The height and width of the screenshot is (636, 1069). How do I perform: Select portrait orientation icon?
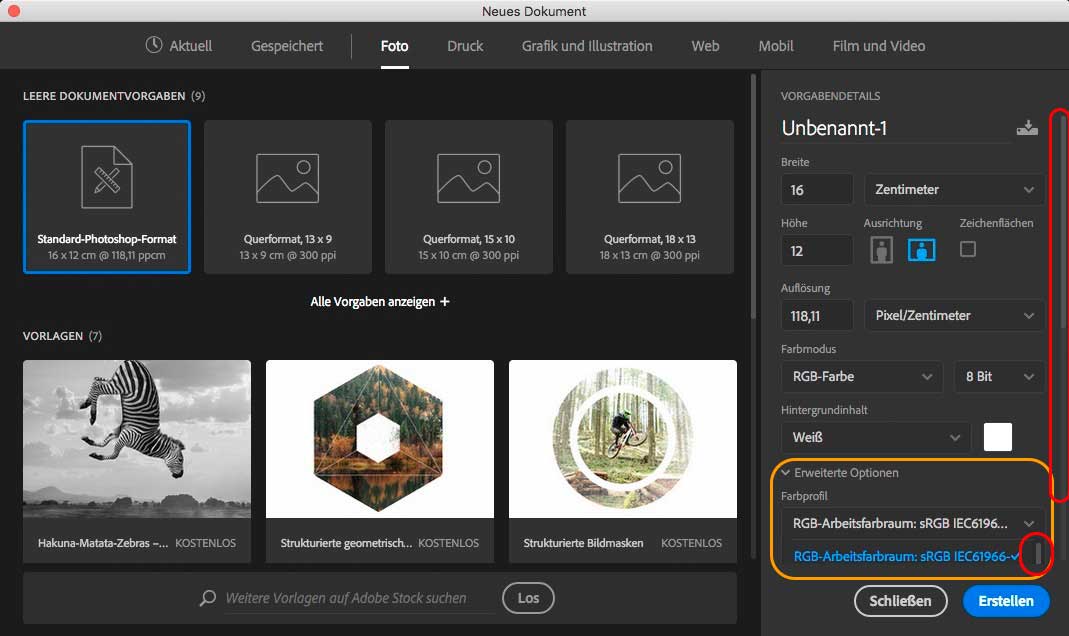881,250
